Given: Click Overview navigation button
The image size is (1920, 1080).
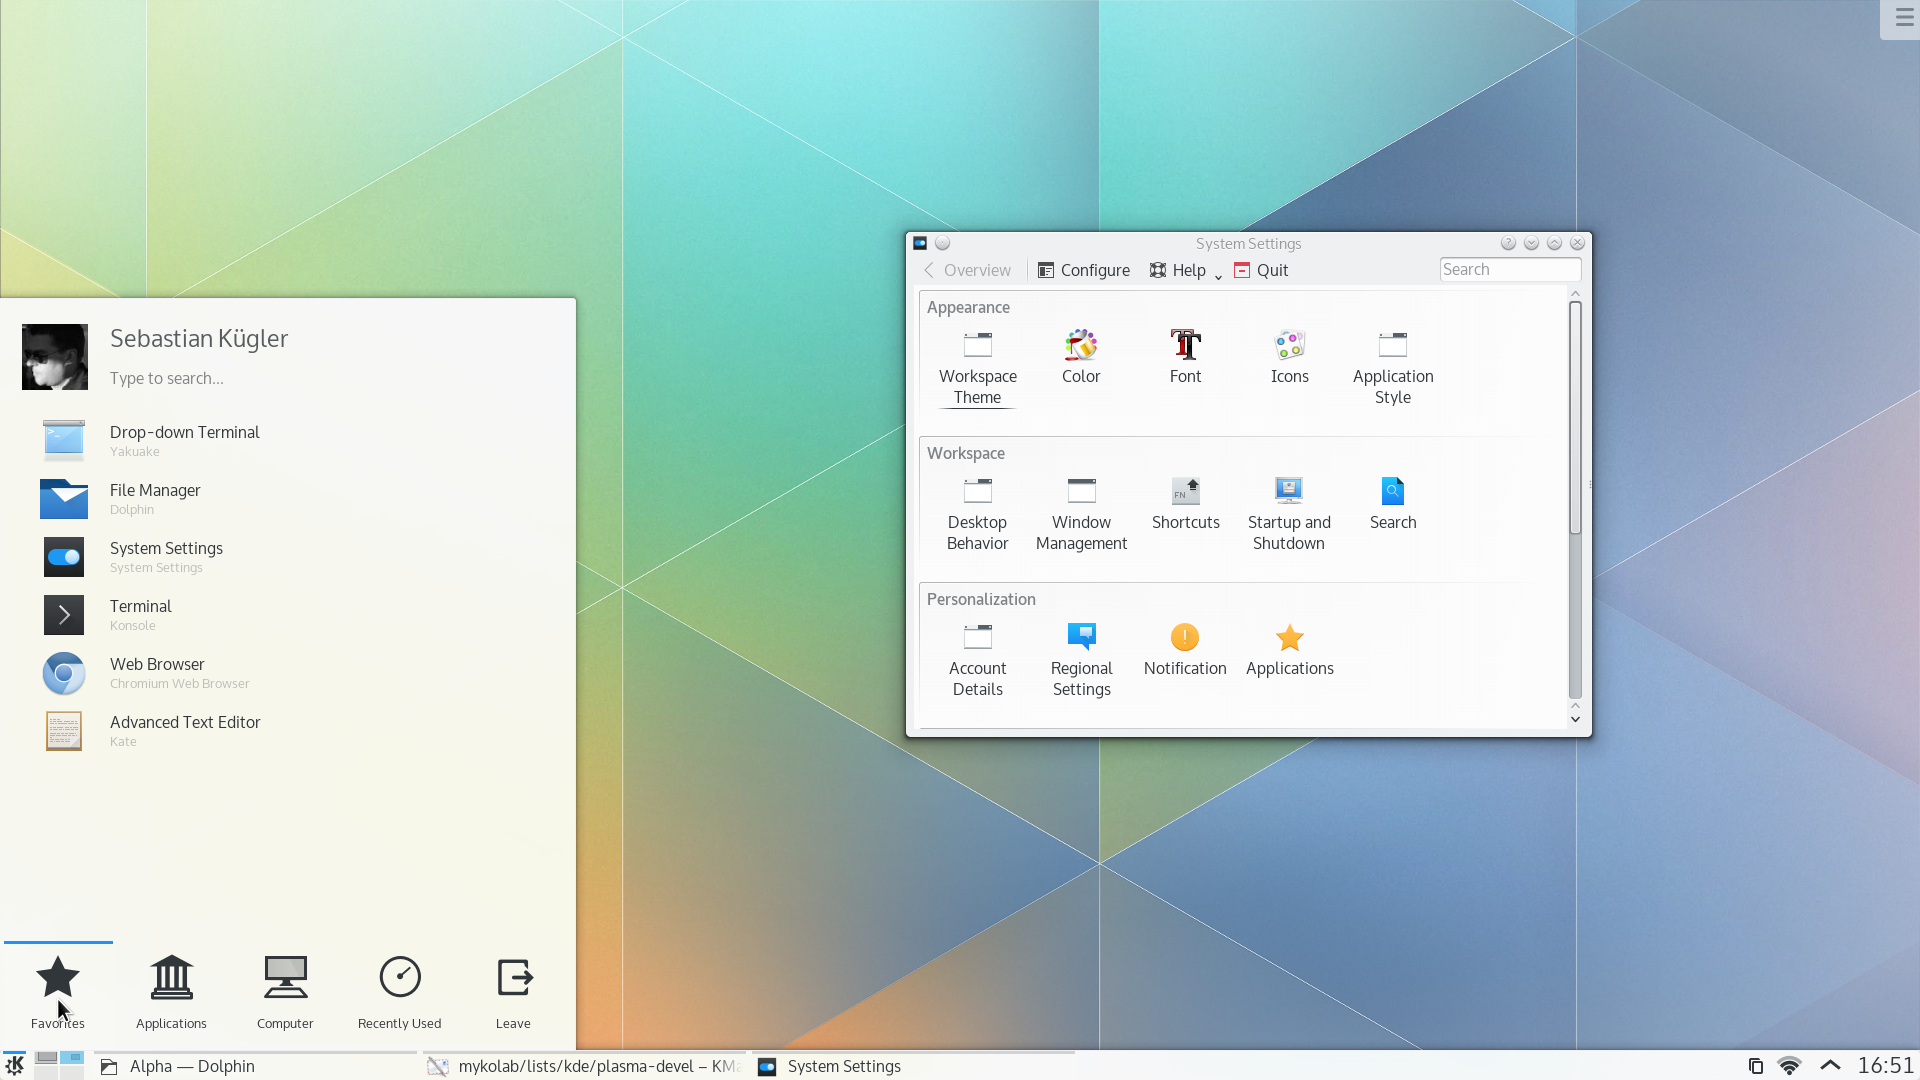Looking at the screenshot, I should (x=965, y=269).
